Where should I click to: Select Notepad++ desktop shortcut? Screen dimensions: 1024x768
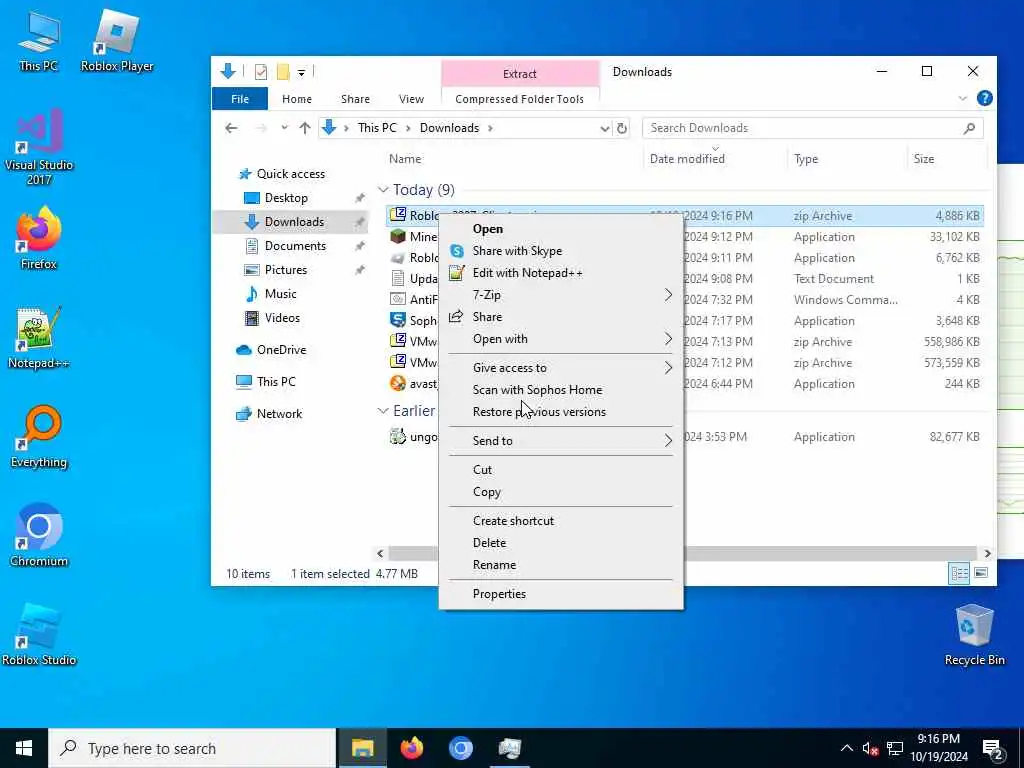point(39,338)
